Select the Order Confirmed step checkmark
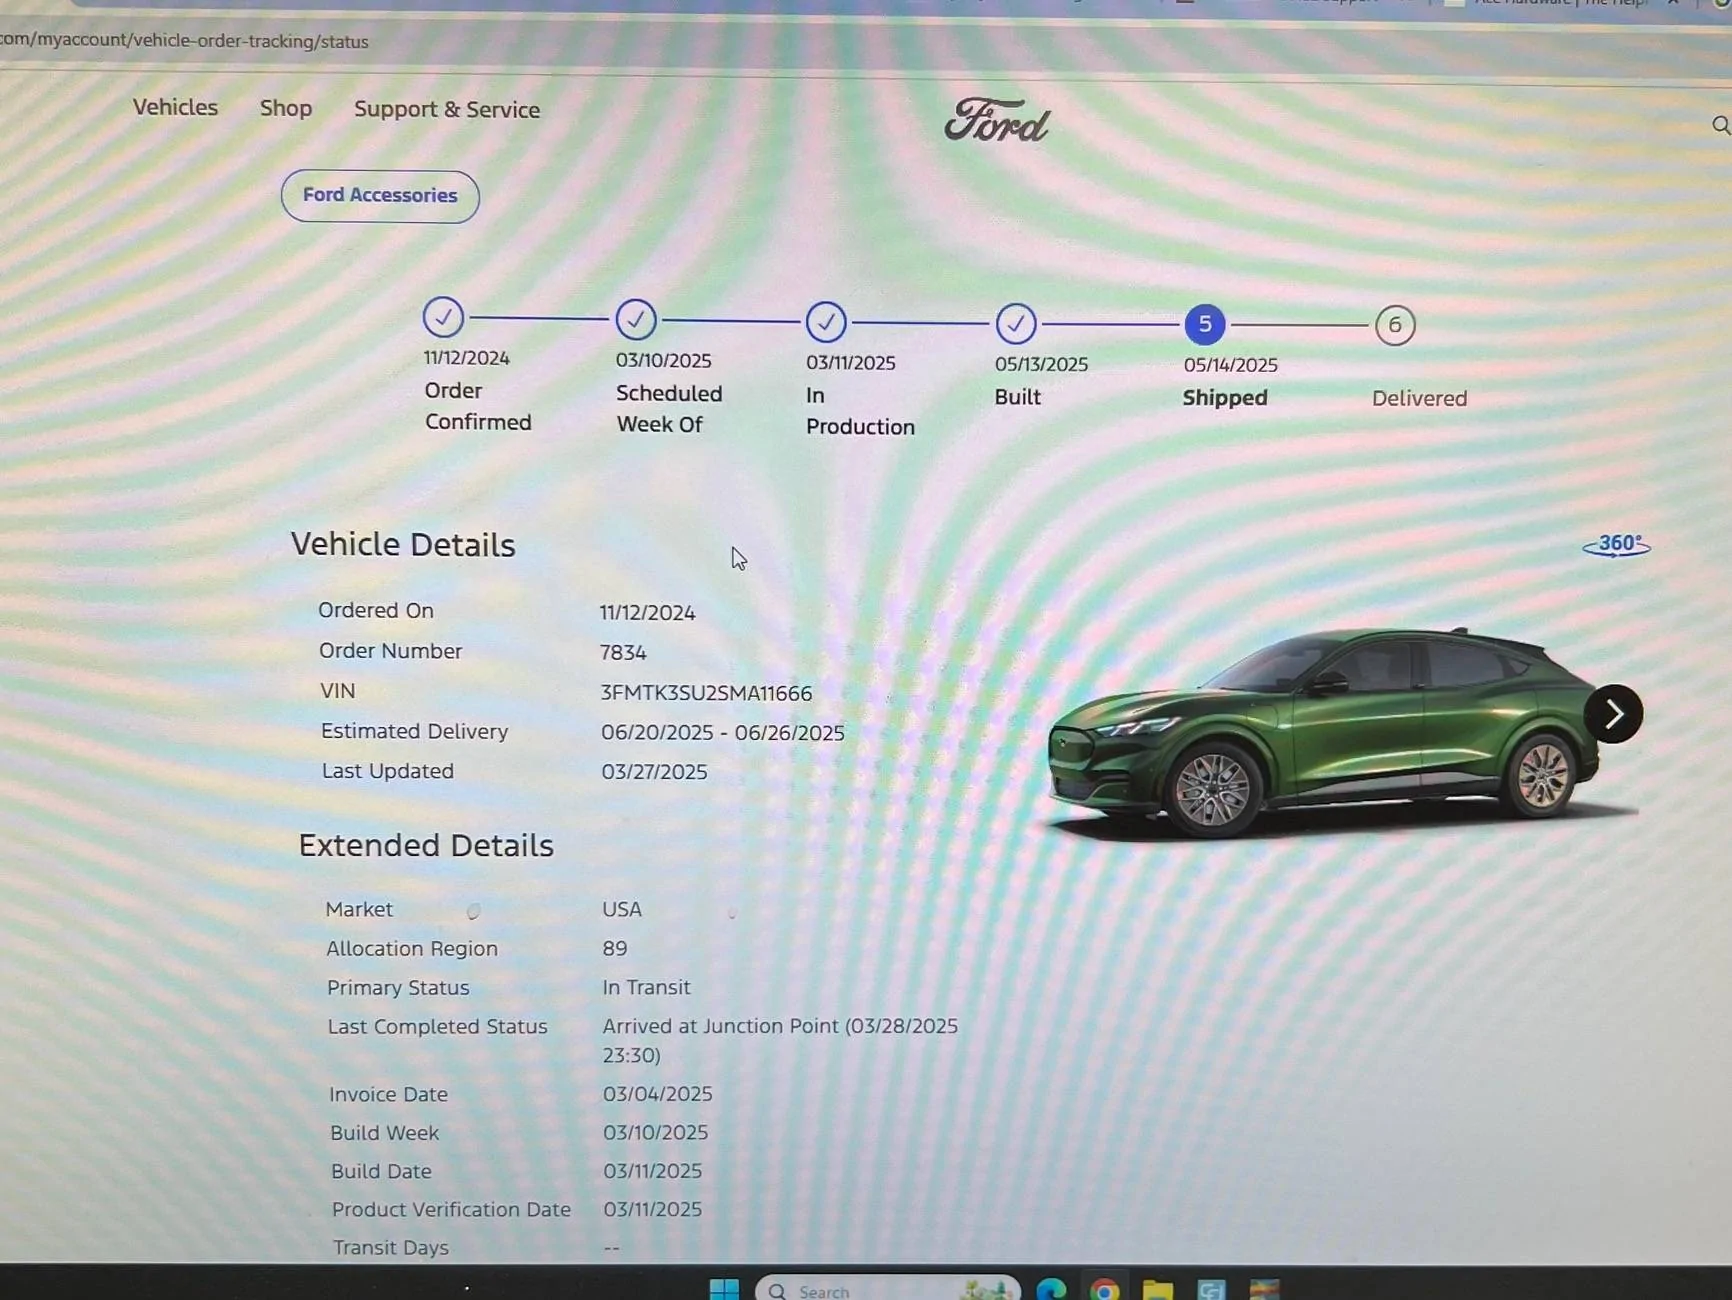Screen dimensions: 1732x1300 point(443,317)
